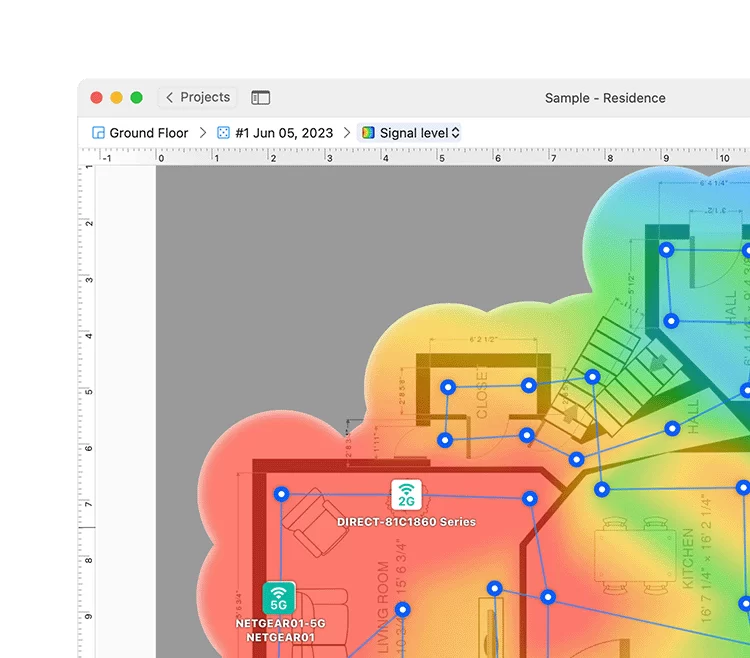Toggle the sidebar panel icon
This screenshot has height=658, width=750.
[260, 98]
